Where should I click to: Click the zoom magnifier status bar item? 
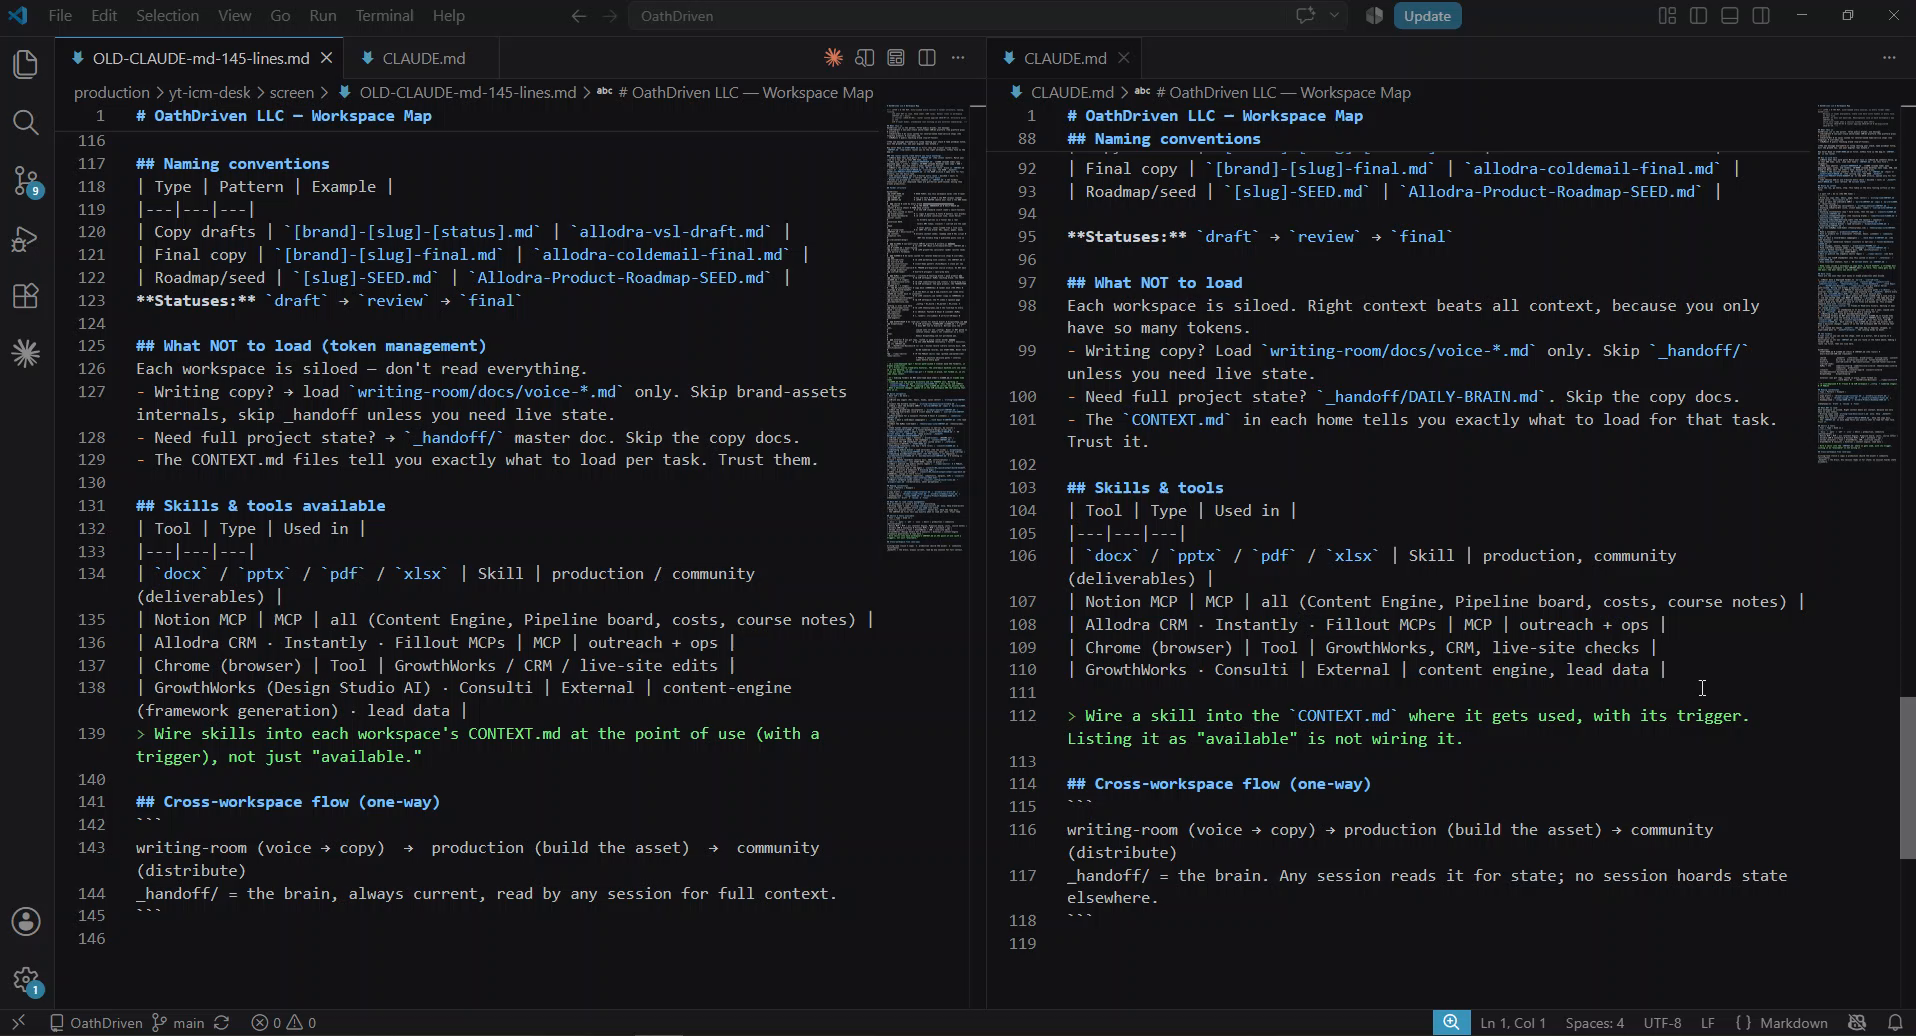click(1451, 1023)
